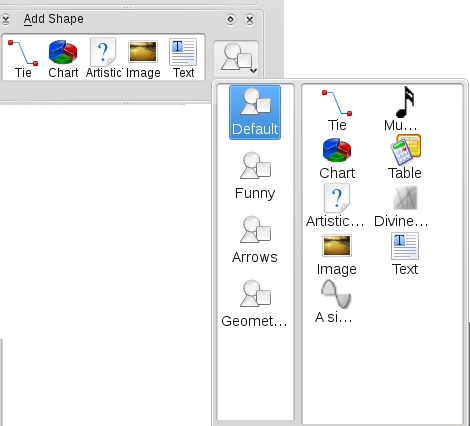470x426 pixels.
Task: Show the Geometric shapes collection
Action: (254, 304)
